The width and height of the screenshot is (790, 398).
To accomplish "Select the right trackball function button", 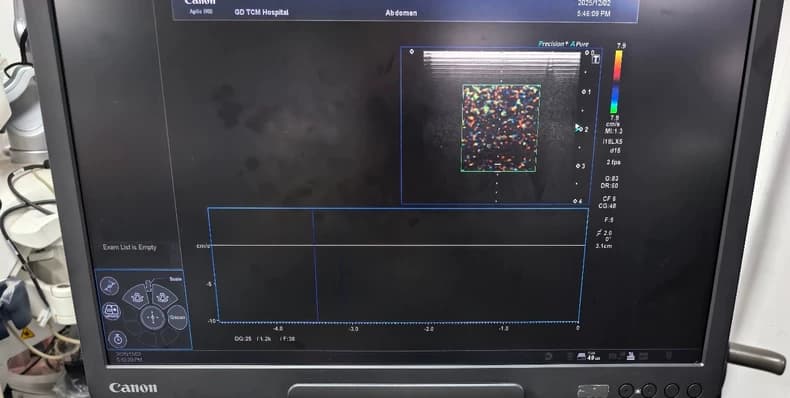I will point(164,296).
